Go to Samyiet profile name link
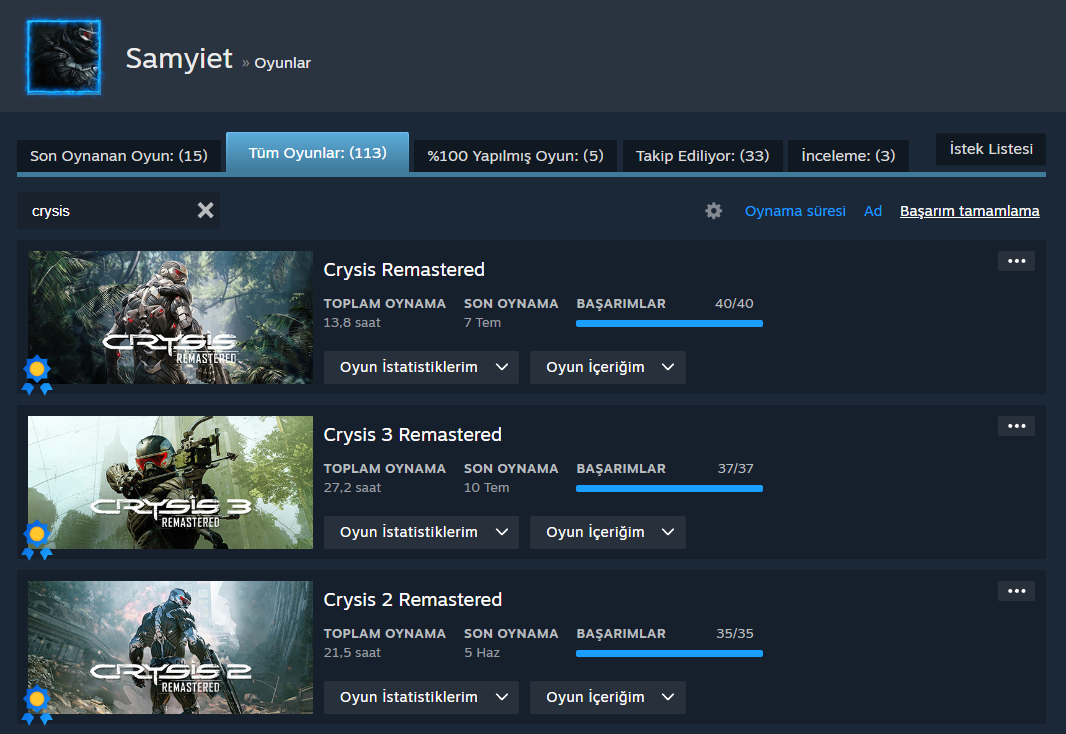Viewport: 1066px width, 734px height. [179, 58]
